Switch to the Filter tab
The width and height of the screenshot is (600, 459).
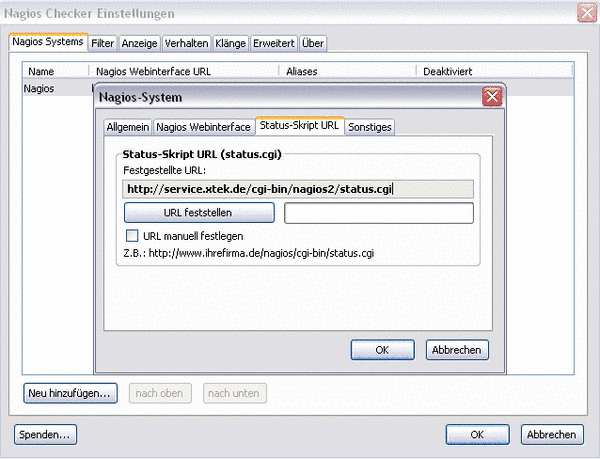(102, 44)
